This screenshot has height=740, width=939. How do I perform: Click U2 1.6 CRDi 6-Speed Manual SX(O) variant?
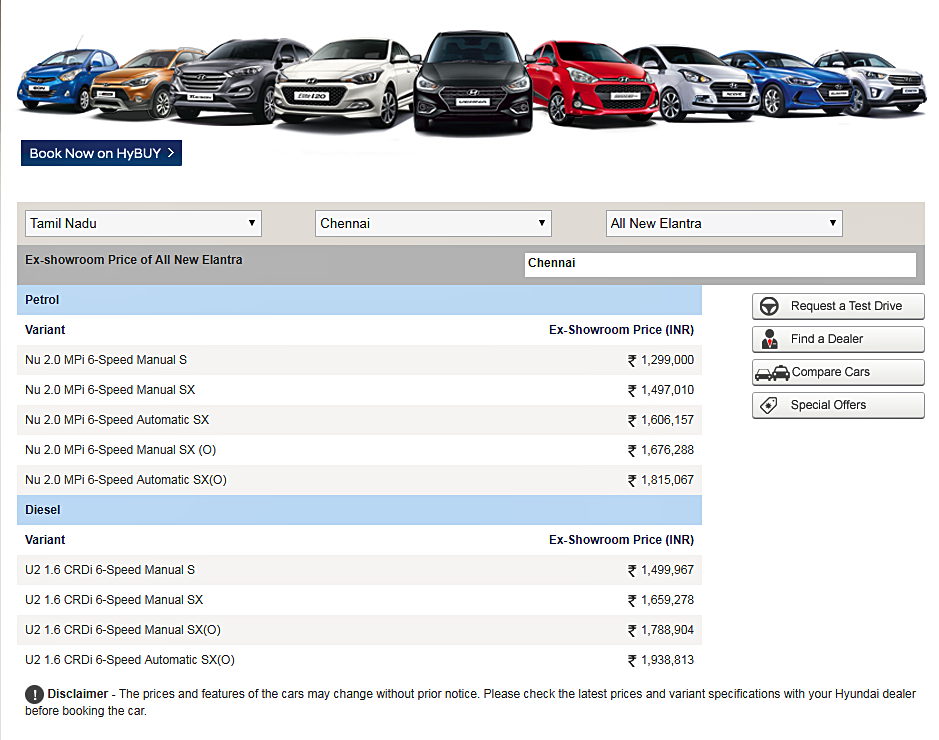pos(123,630)
